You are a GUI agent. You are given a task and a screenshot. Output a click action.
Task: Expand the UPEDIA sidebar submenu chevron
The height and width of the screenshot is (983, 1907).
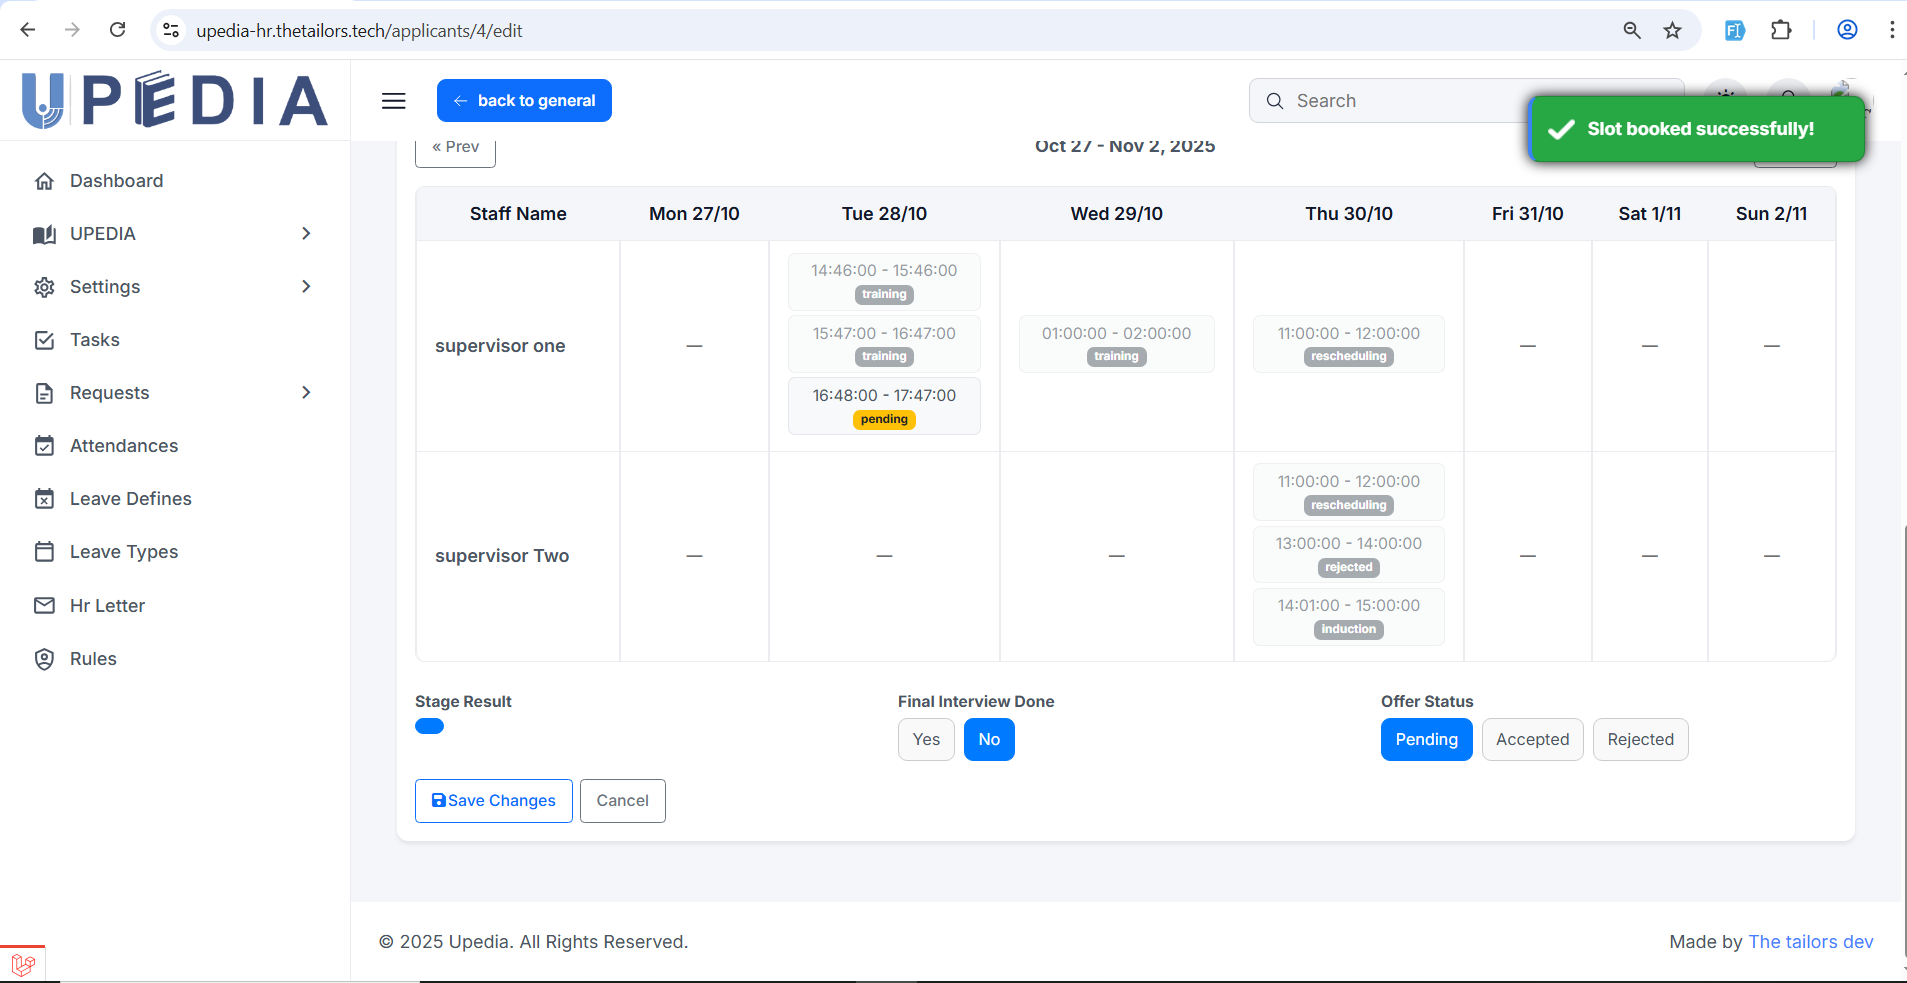coord(306,234)
